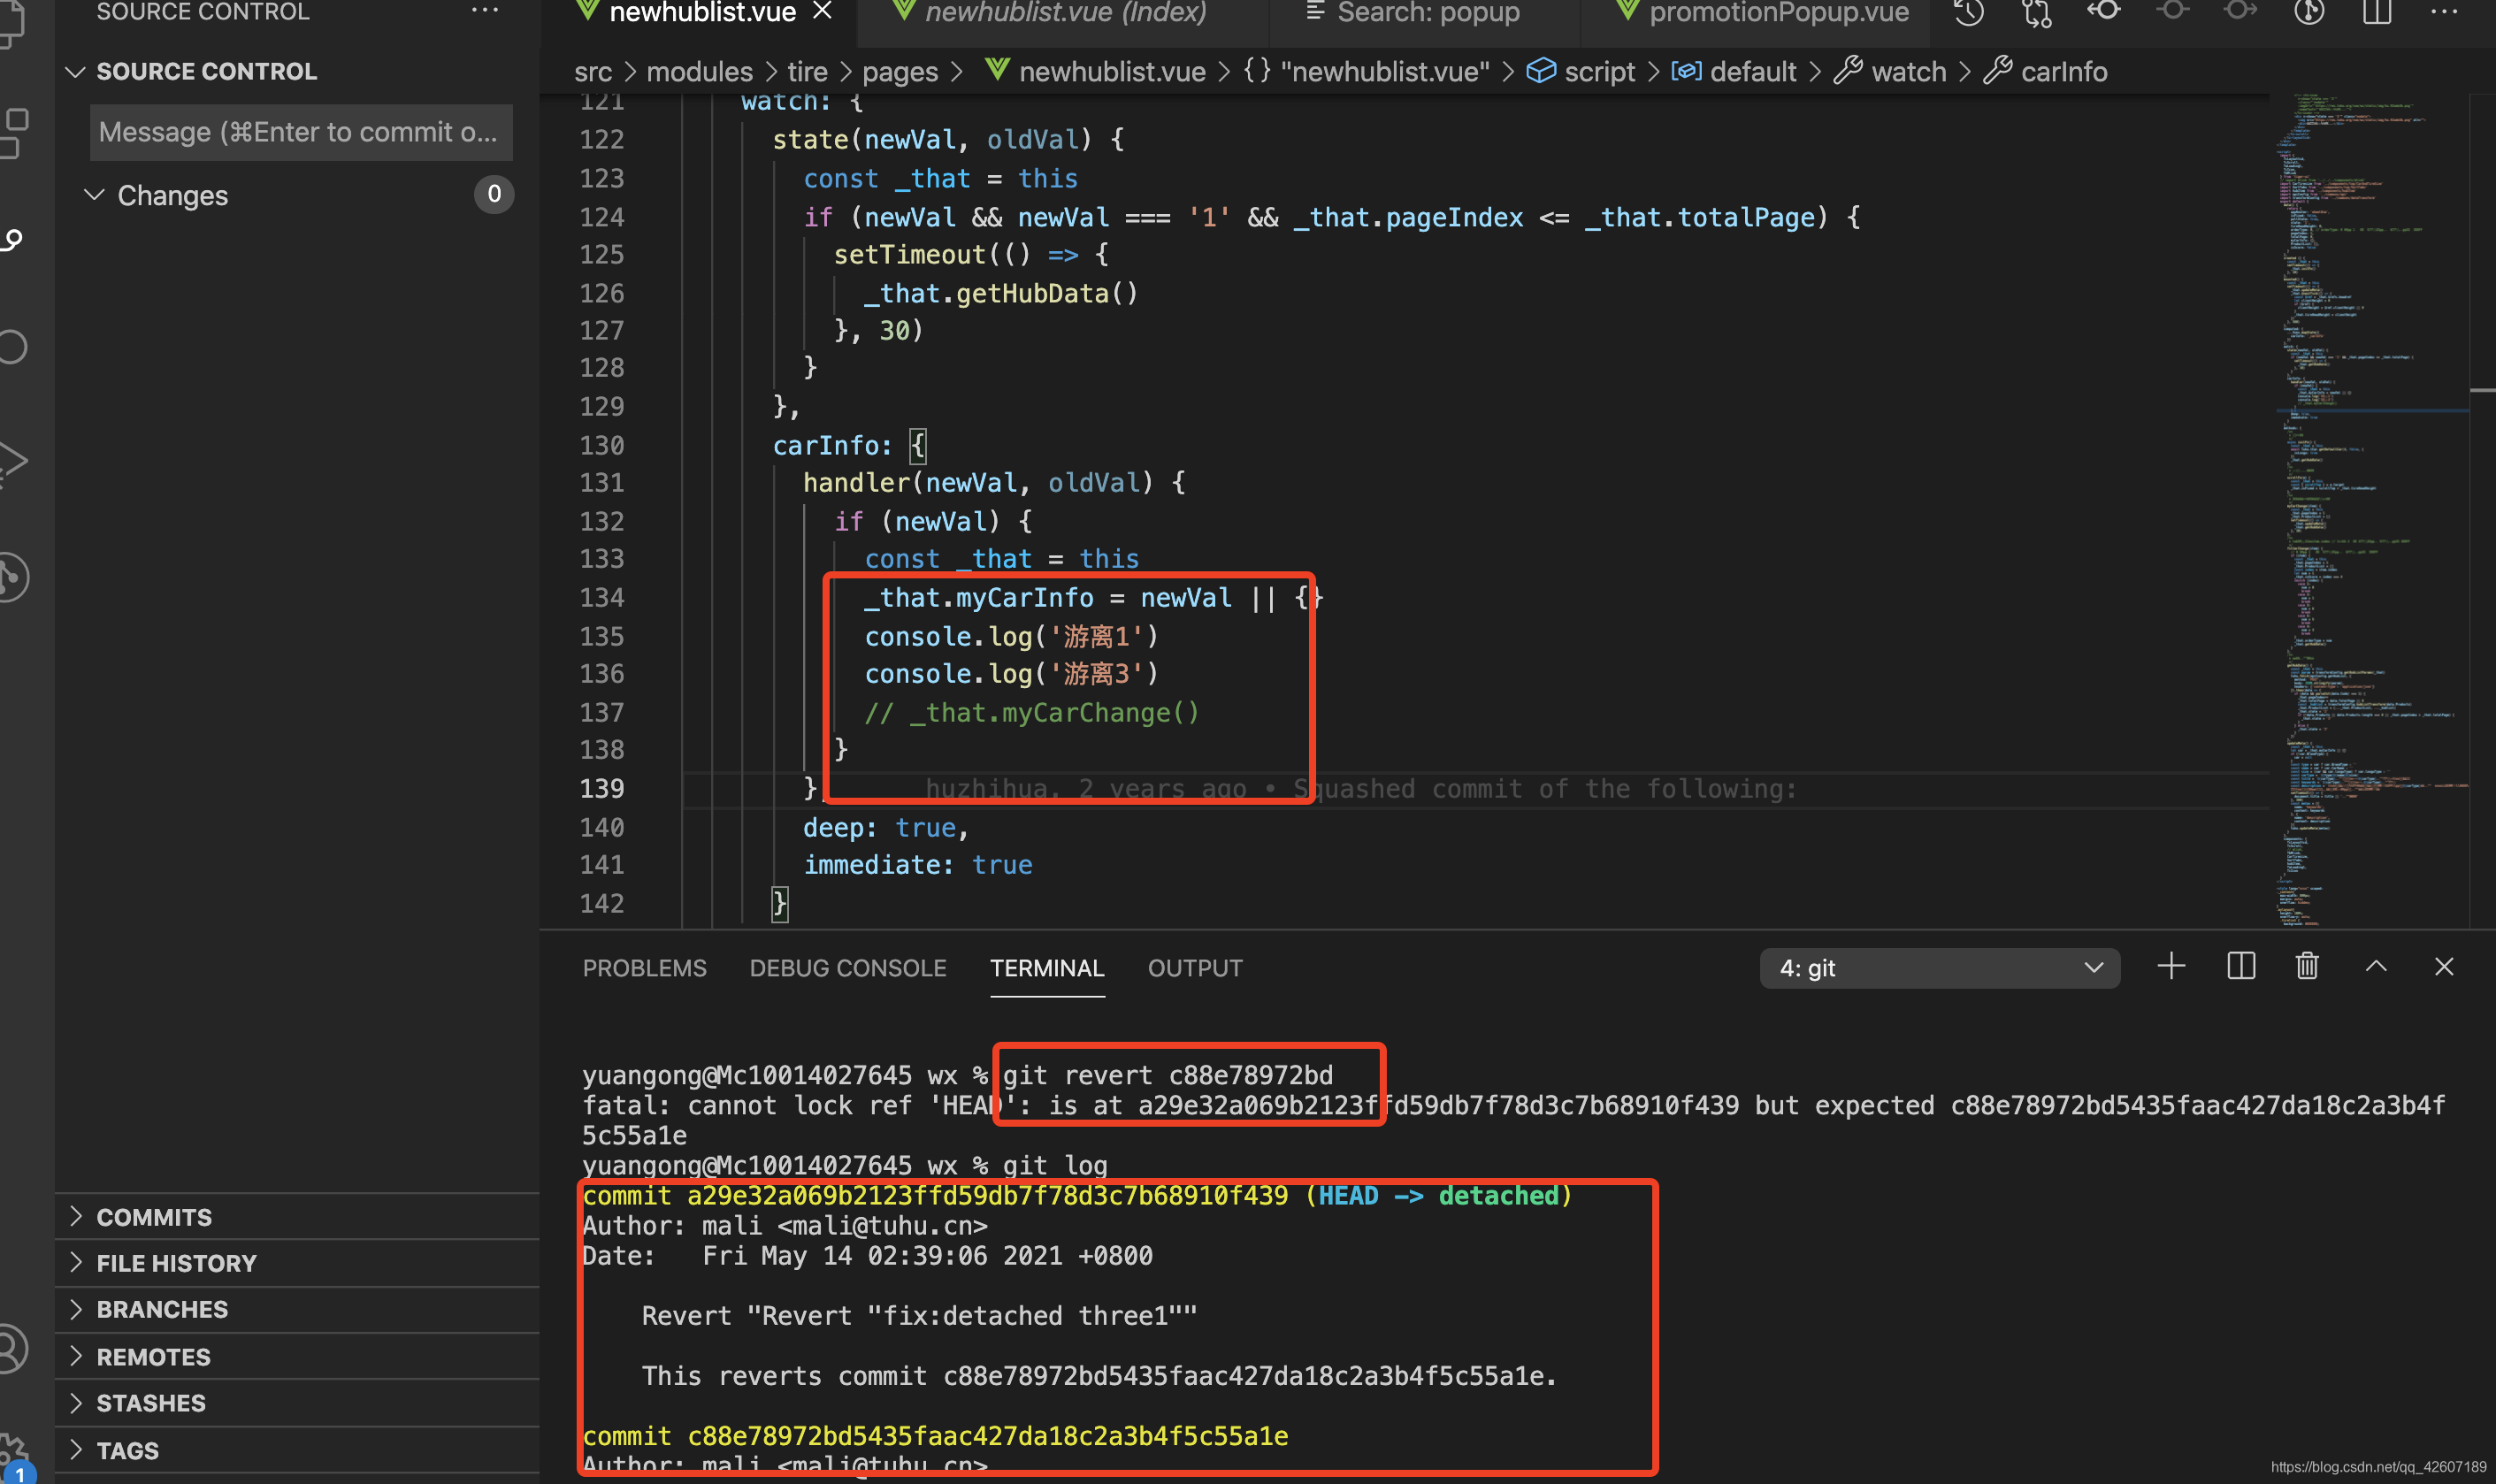Open terminal selector dropdown '4: git'

[1939, 968]
